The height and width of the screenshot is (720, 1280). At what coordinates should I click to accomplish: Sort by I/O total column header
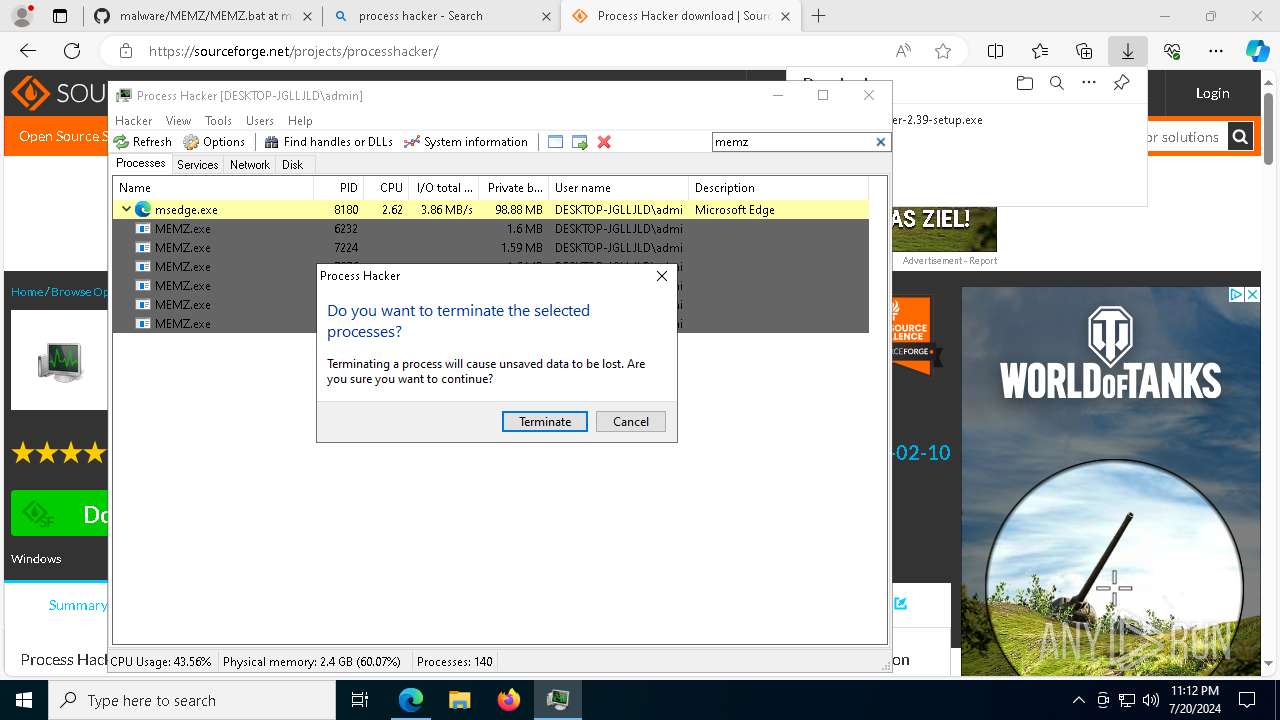pyautogui.click(x=444, y=188)
